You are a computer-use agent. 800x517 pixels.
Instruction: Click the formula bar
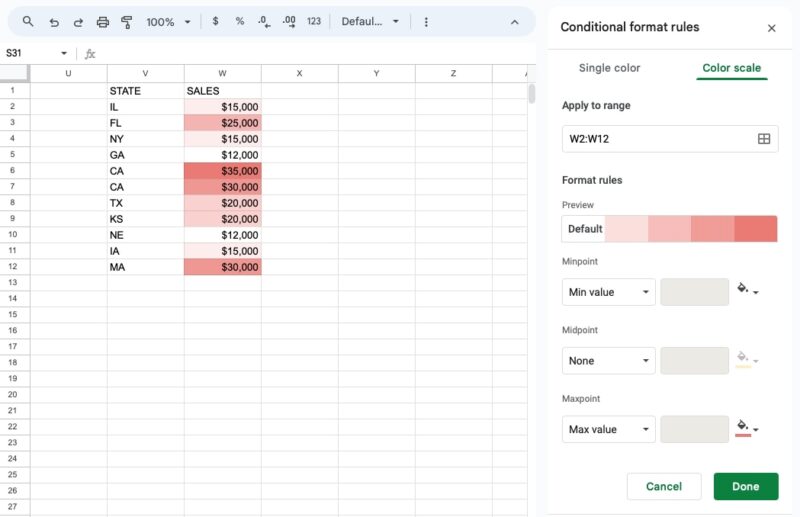point(316,54)
